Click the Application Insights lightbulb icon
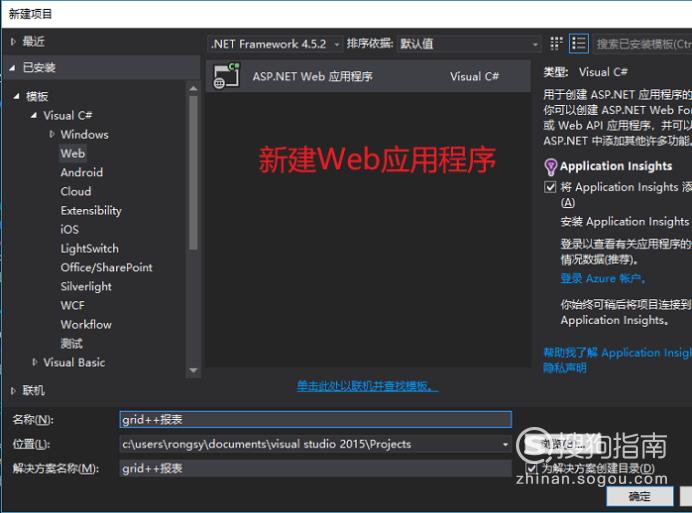Screen dimensions: 692x513 click(x=550, y=167)
